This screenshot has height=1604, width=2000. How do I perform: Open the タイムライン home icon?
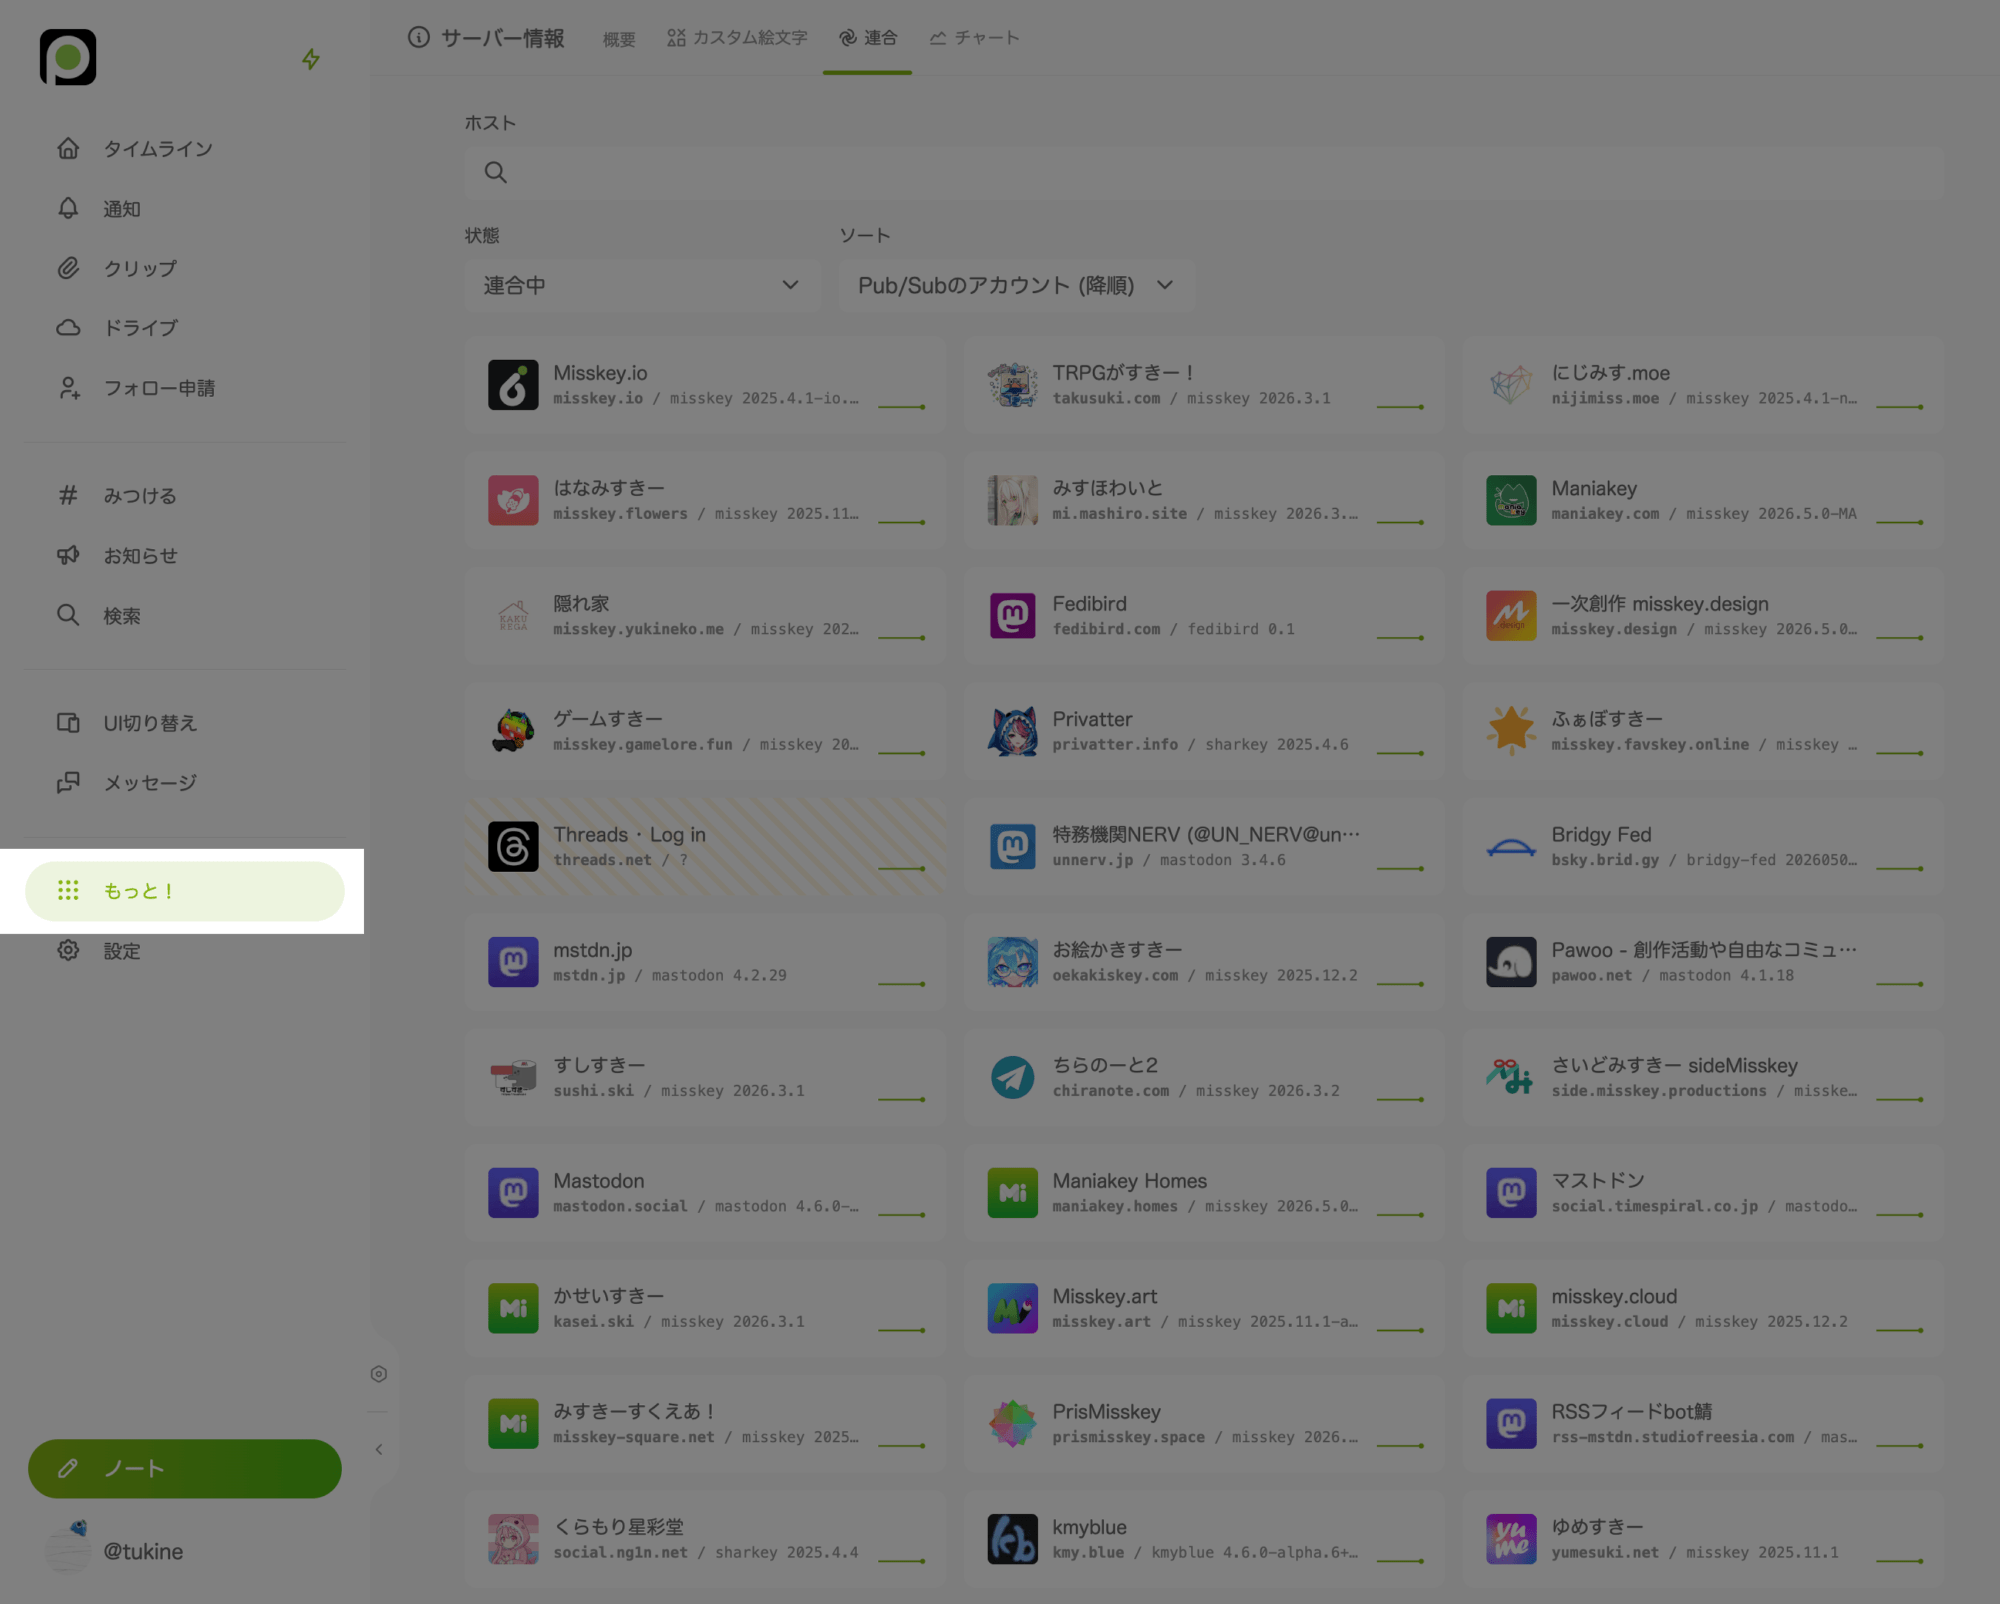68,148
